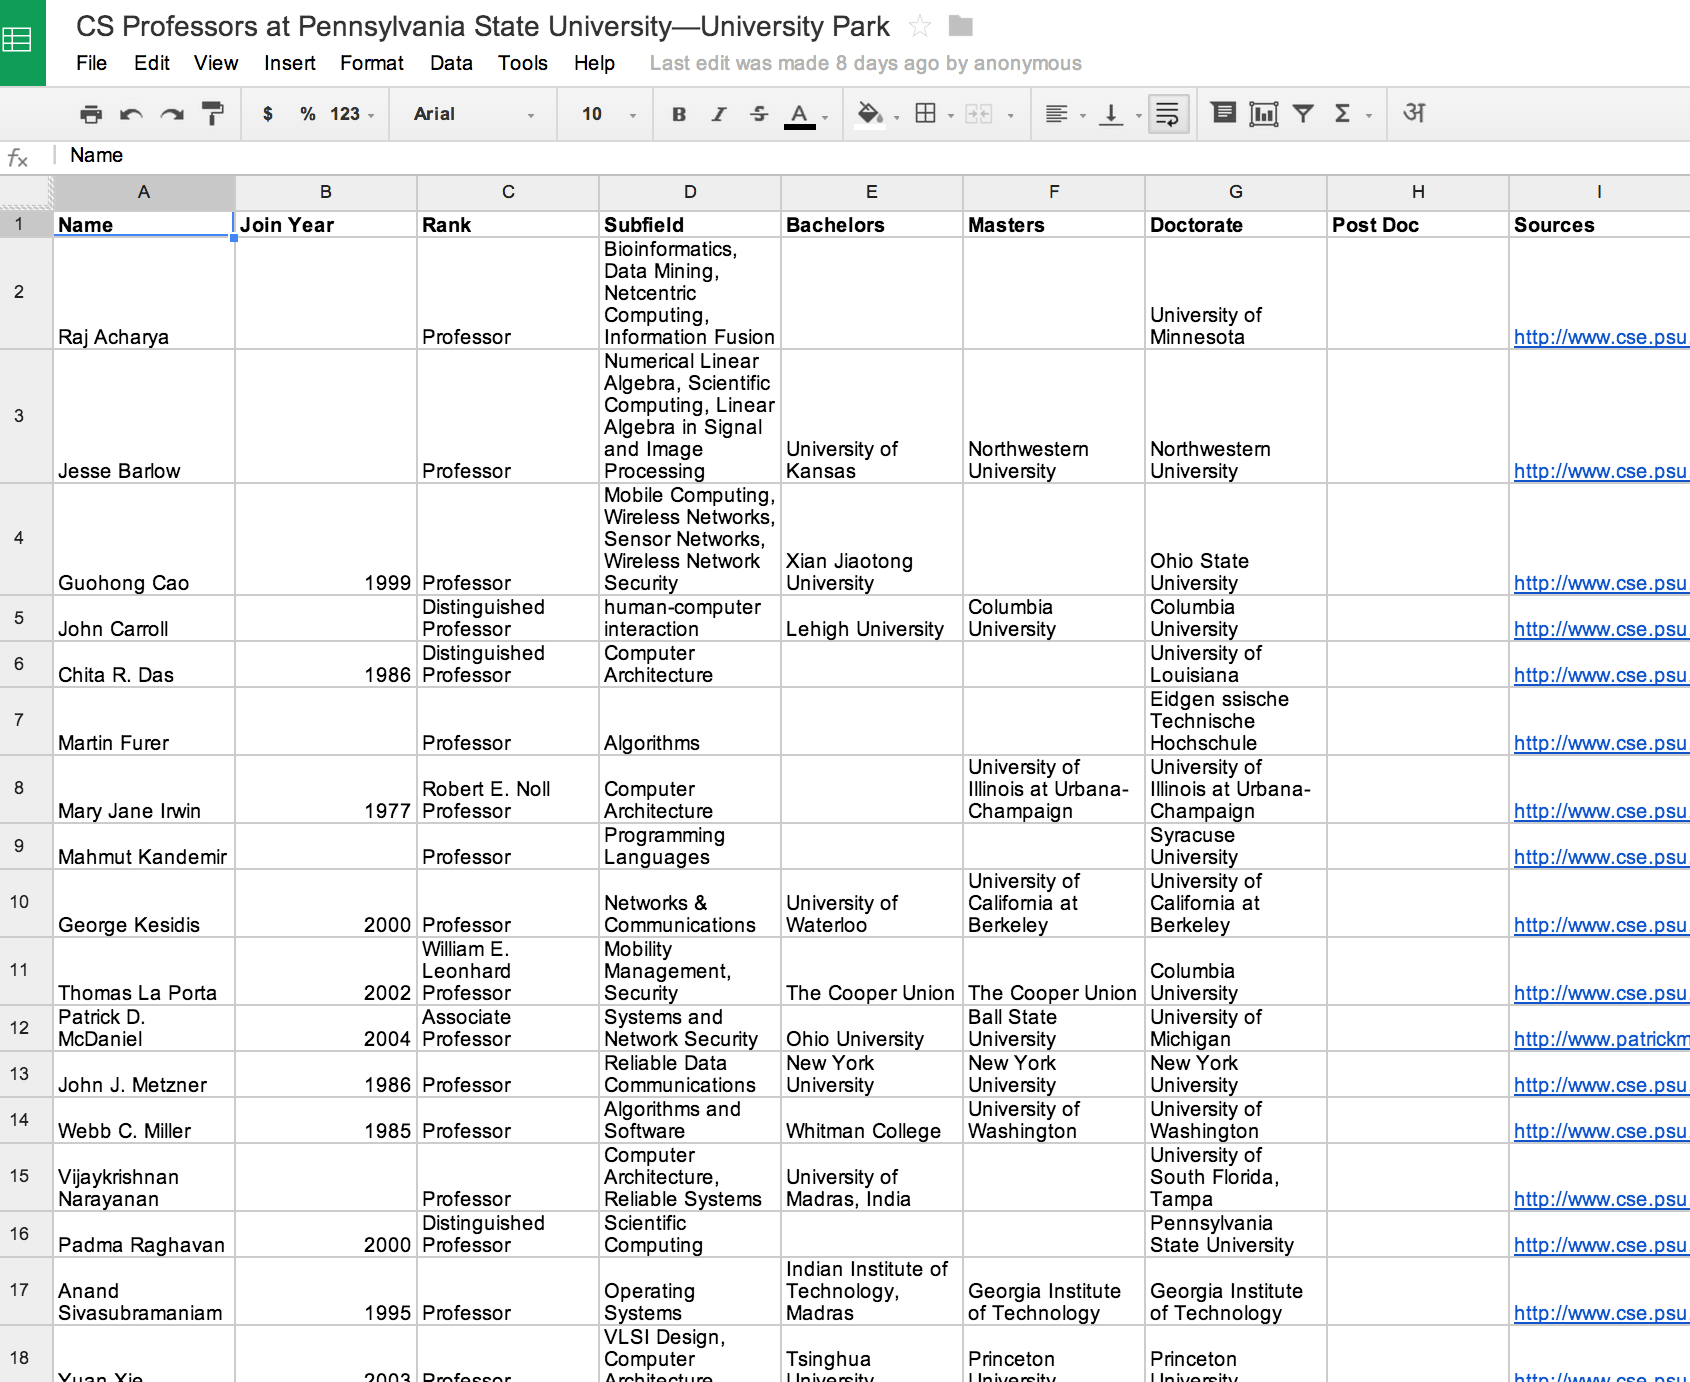Toggle bold formatting

(x=679, y=114)
